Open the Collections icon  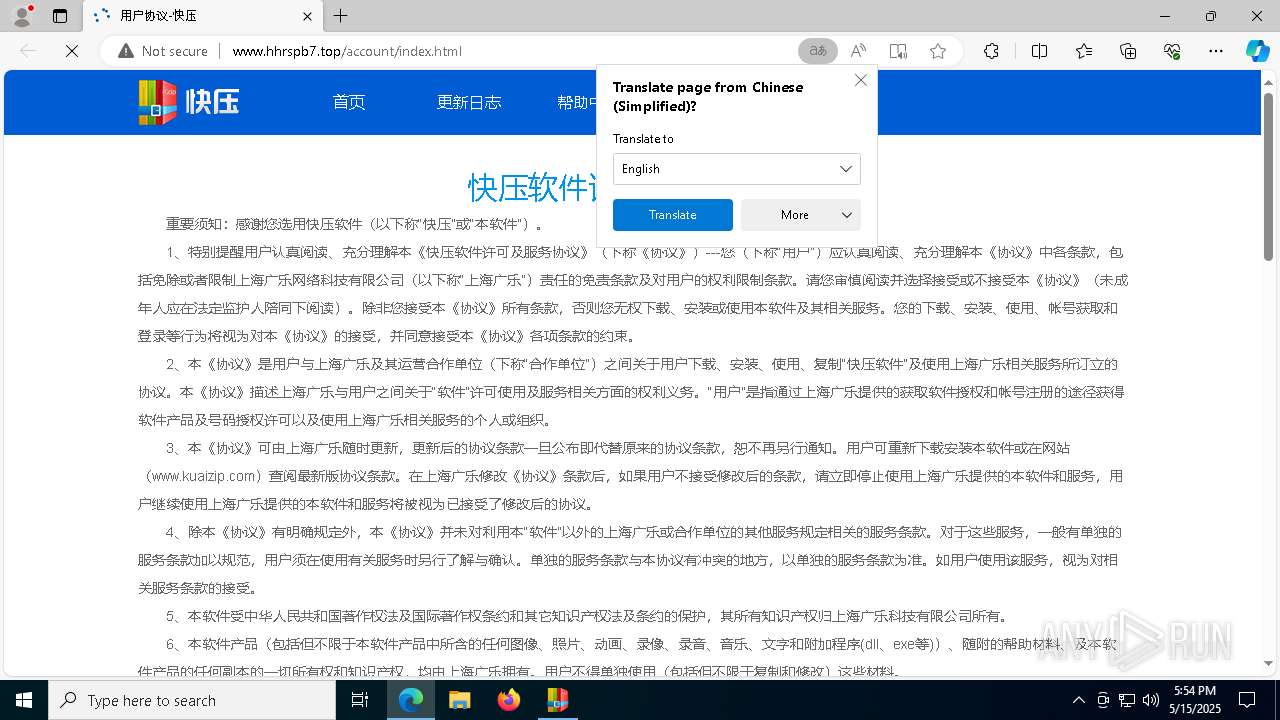(1128, 51)
